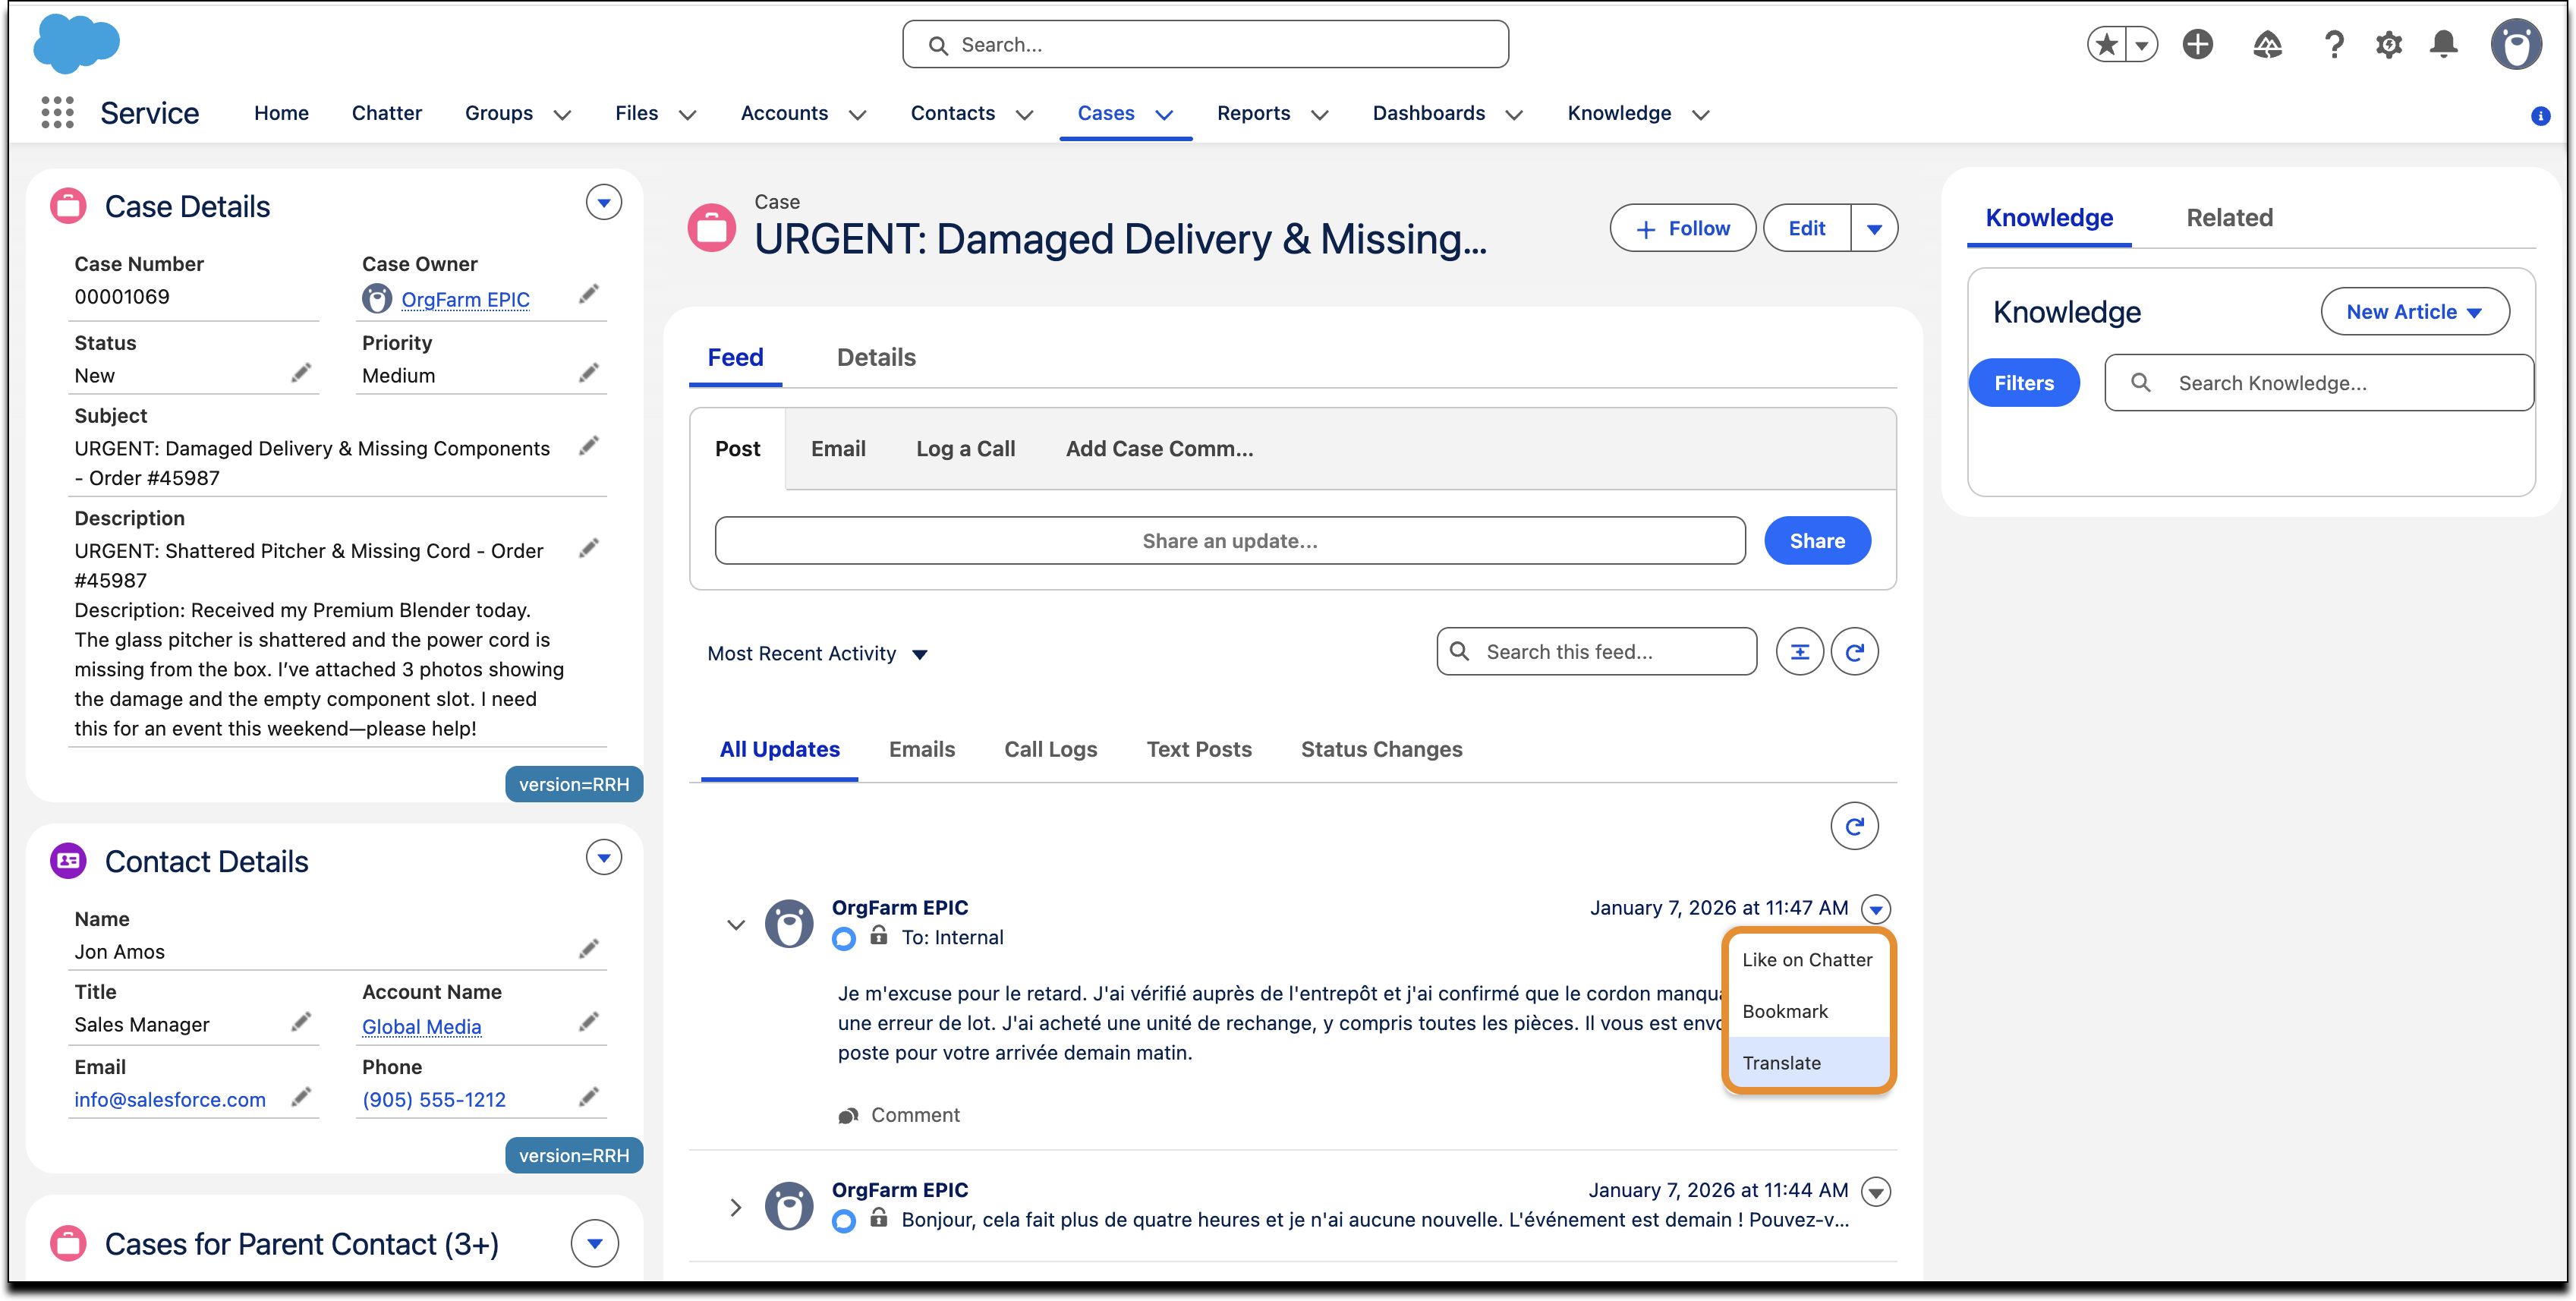Image resolution: width=2576 pixels, height=1301 pixels.
Task: Select Translate from the post menu
Action: tap(1807, 1062)
